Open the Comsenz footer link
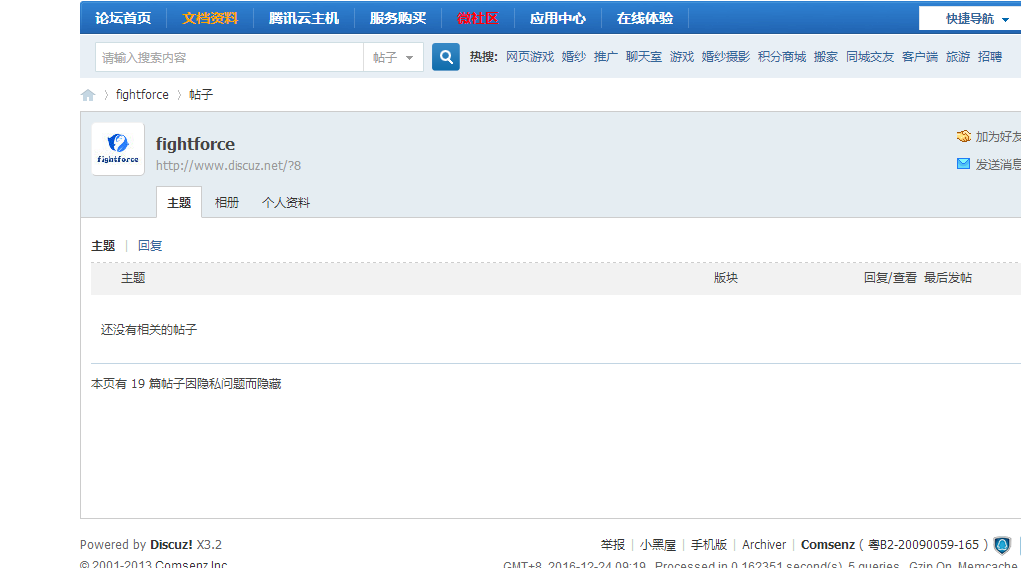1021x568 pixels. pyautogui.click(x=828, y=545)
